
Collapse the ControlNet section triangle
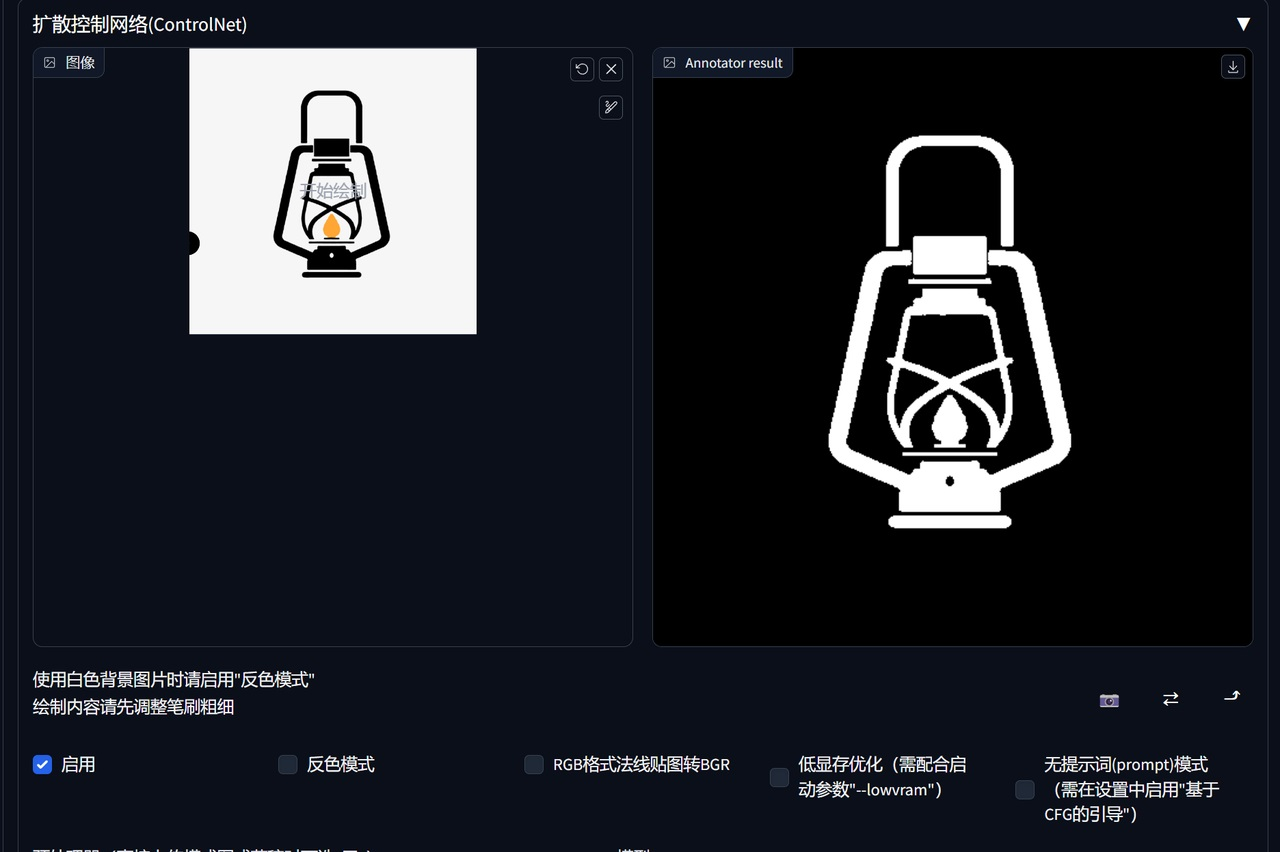[x=1243, y=24]
